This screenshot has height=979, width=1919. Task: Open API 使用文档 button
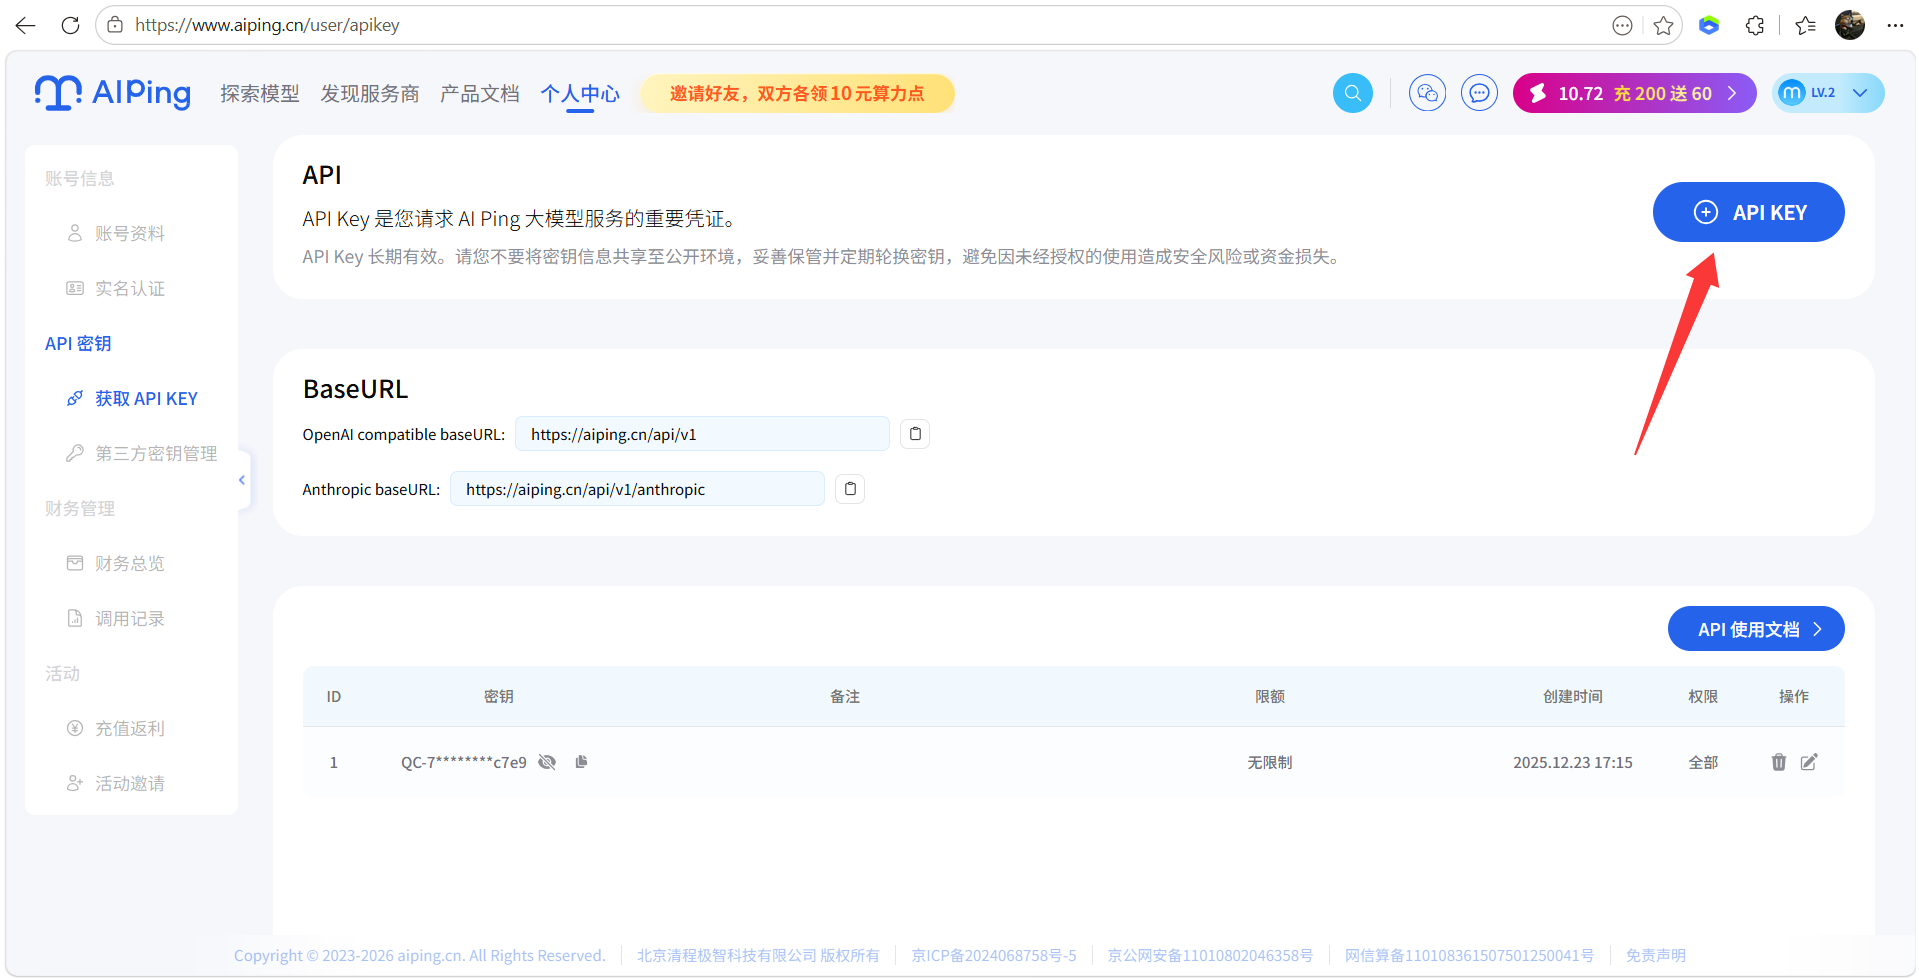pos(1756,629)
